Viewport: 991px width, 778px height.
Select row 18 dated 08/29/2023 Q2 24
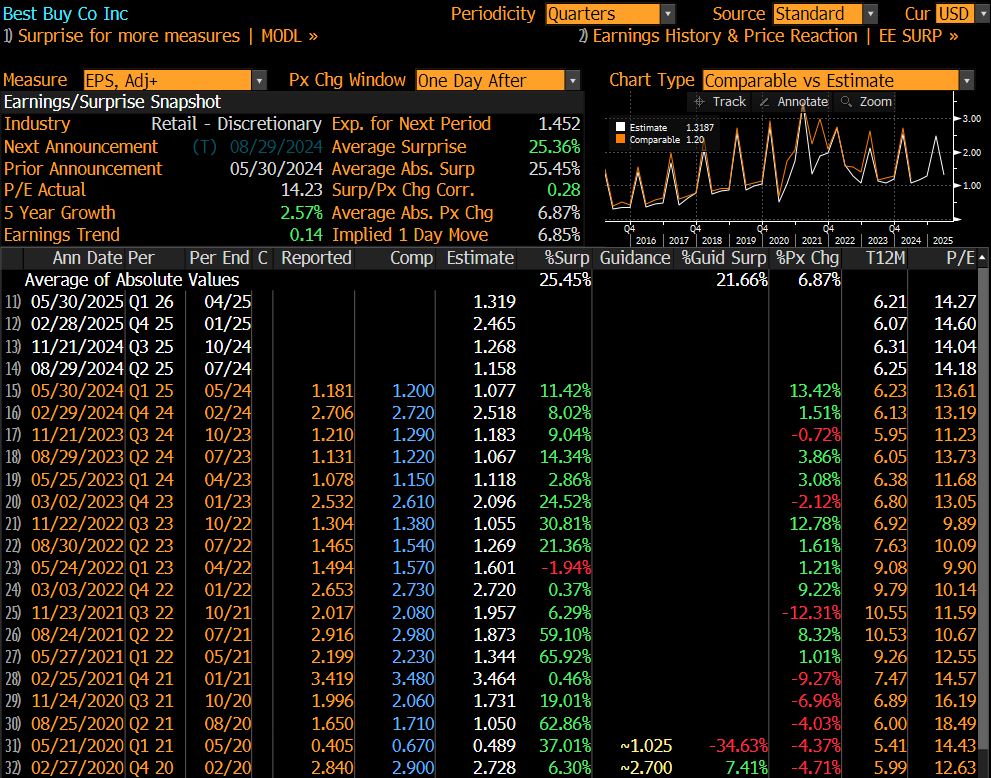[490, 457]
